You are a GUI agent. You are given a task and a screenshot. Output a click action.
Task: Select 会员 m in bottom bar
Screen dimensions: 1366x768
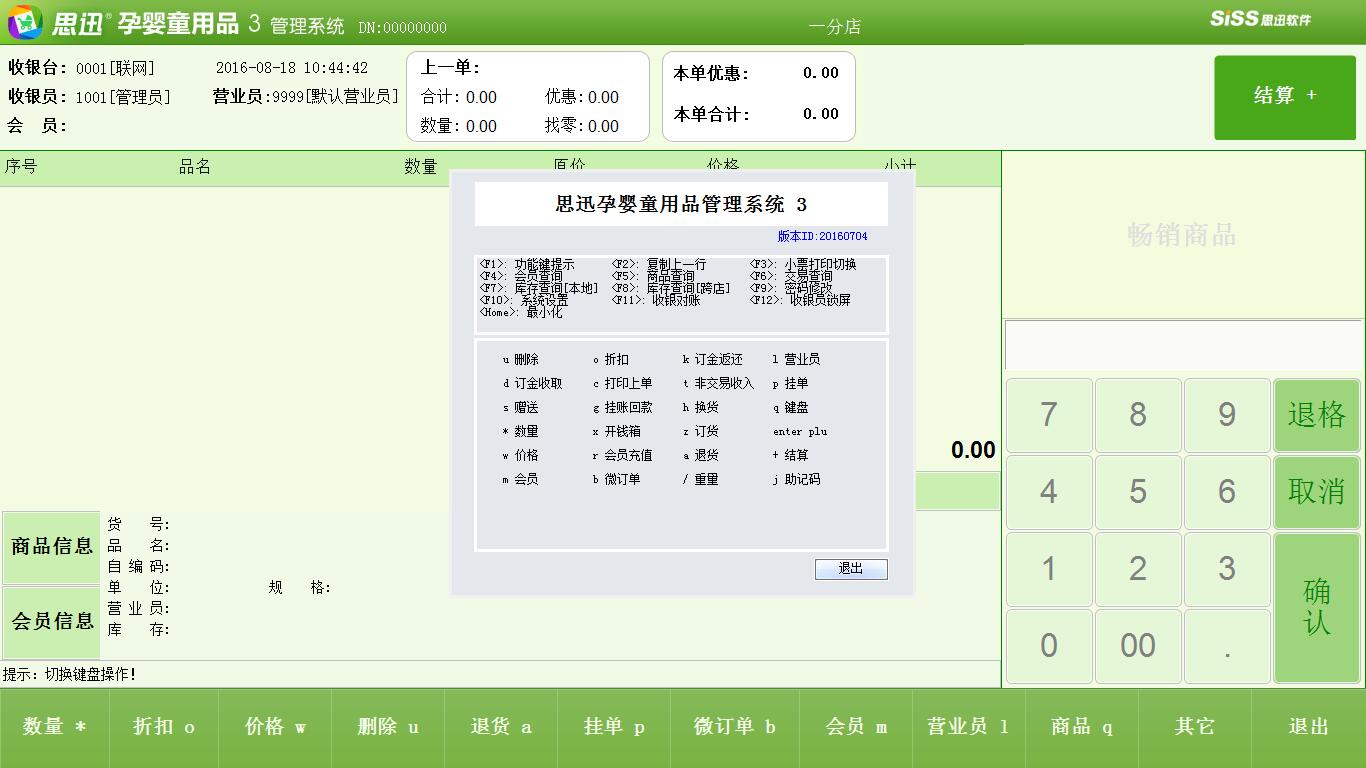point(856,727)
